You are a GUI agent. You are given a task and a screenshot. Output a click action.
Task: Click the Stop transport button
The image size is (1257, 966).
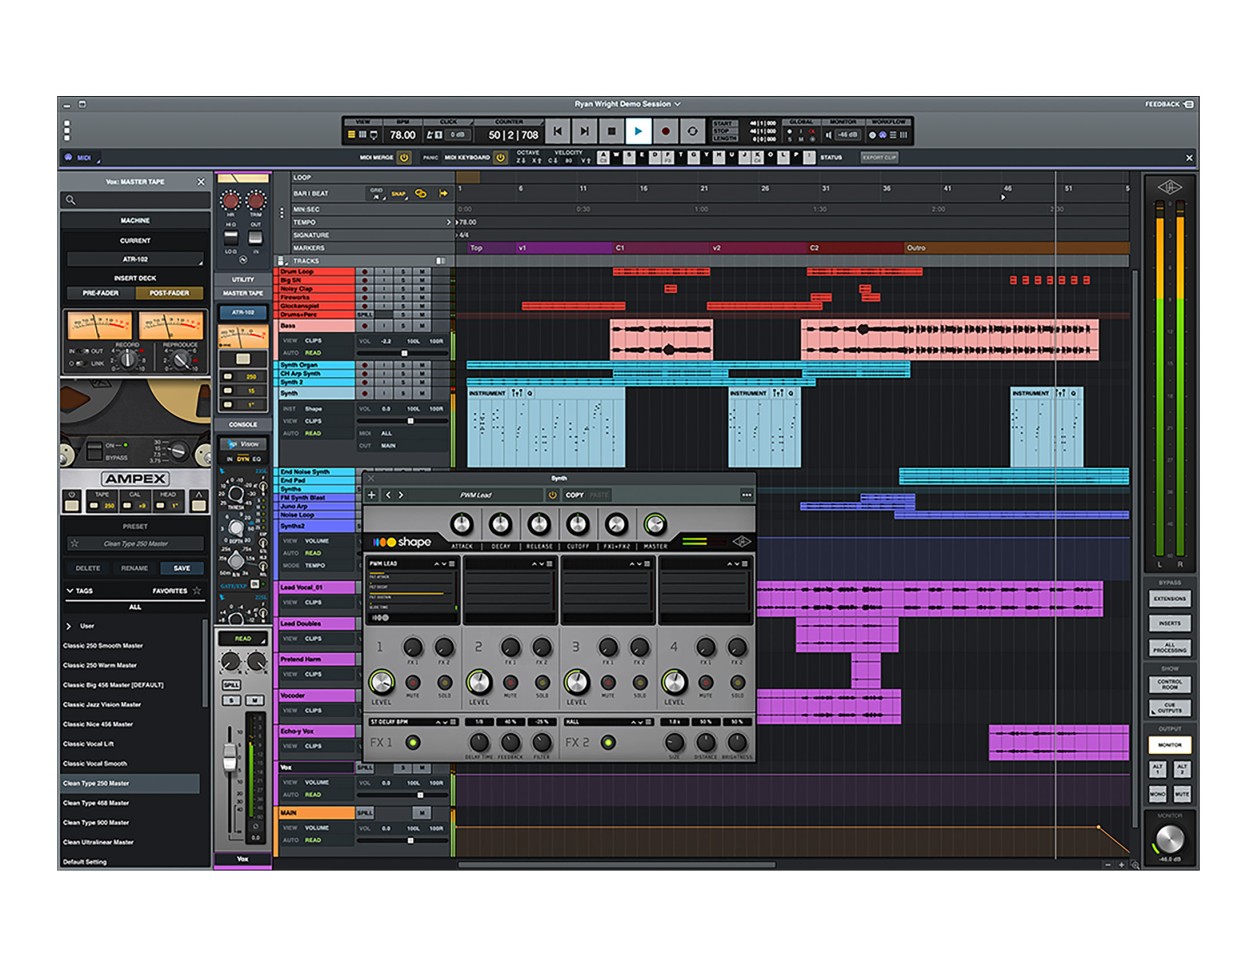click(611, 131)
